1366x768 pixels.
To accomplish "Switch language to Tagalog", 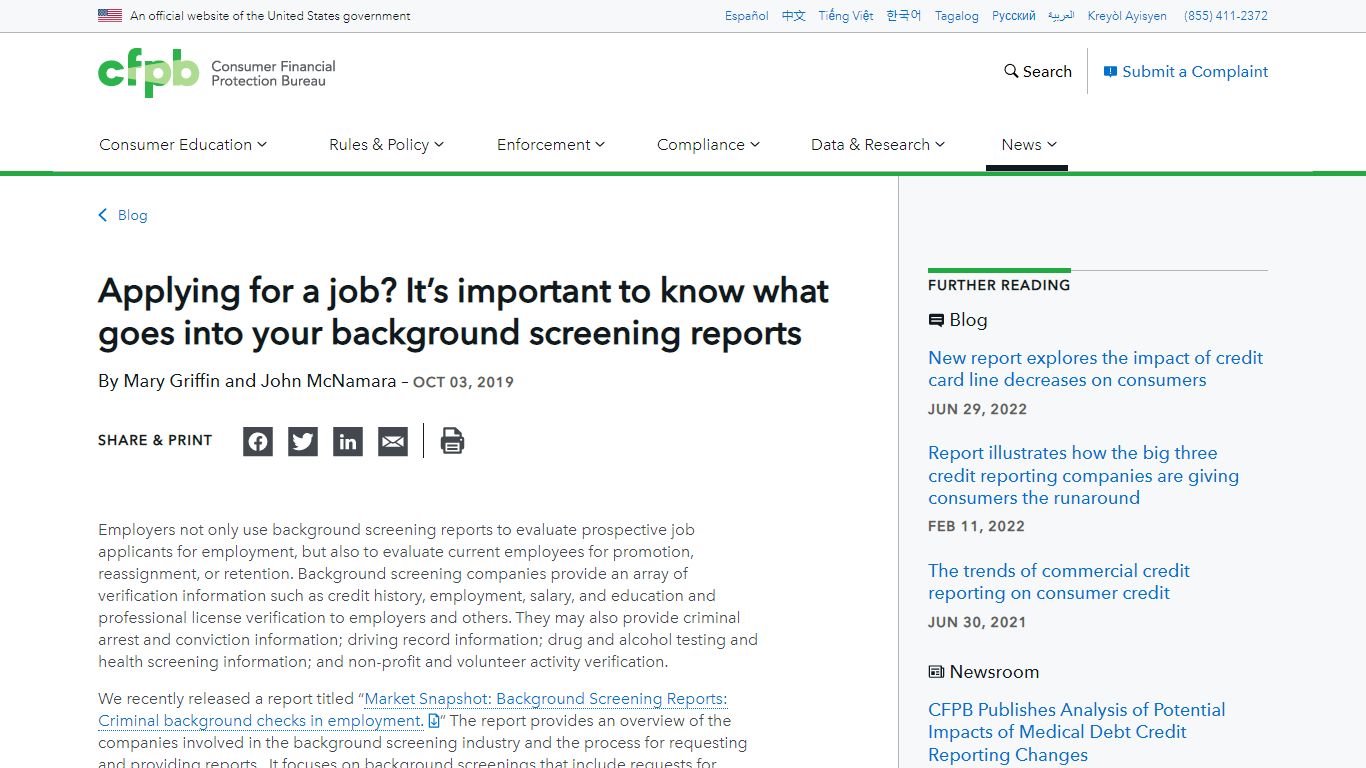I will click(x=957, y=16).
